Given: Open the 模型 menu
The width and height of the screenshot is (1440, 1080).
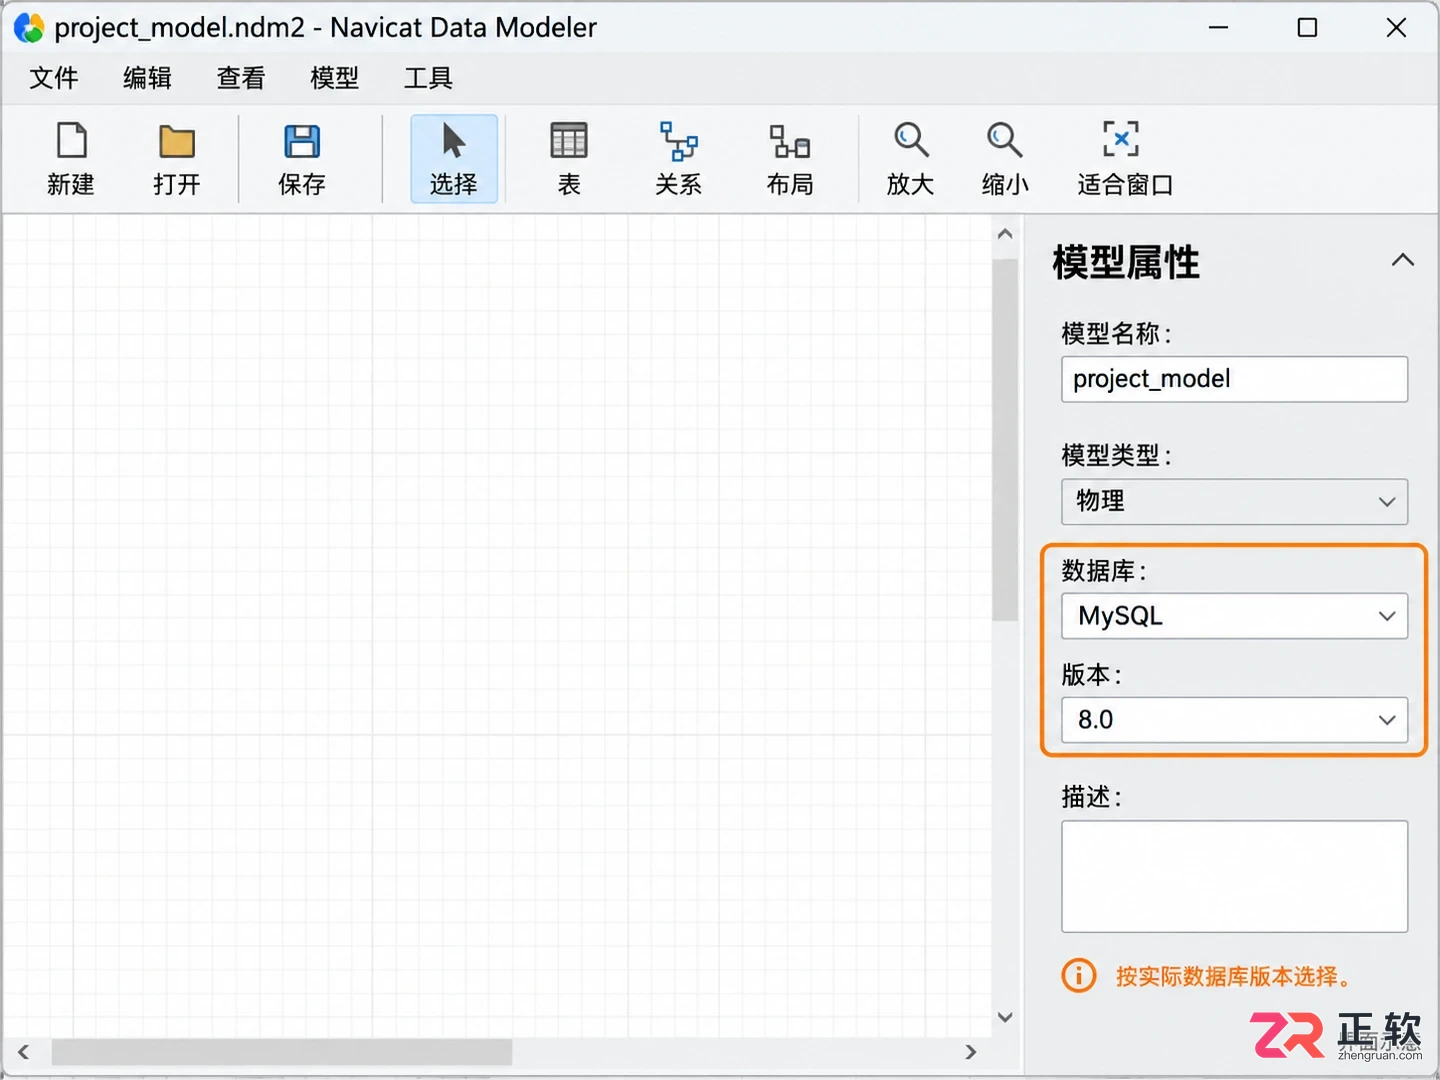Looking at the screenshot, I should pyautogui.click(x=335, y=78).
